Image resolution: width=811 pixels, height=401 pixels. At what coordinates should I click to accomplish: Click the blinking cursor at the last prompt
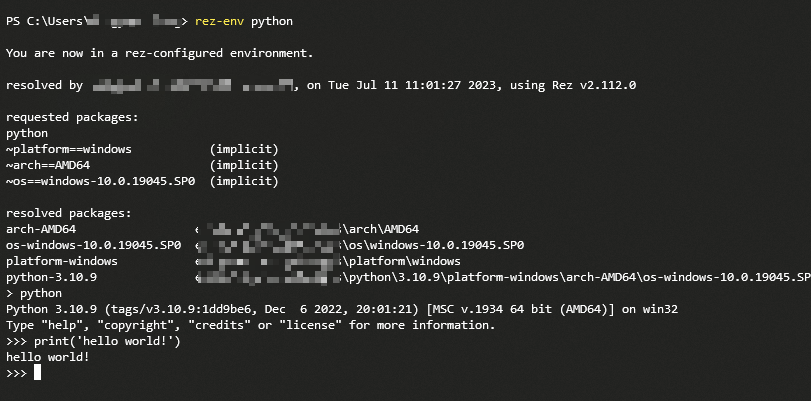pyautogui.click(x=37, y=373)
